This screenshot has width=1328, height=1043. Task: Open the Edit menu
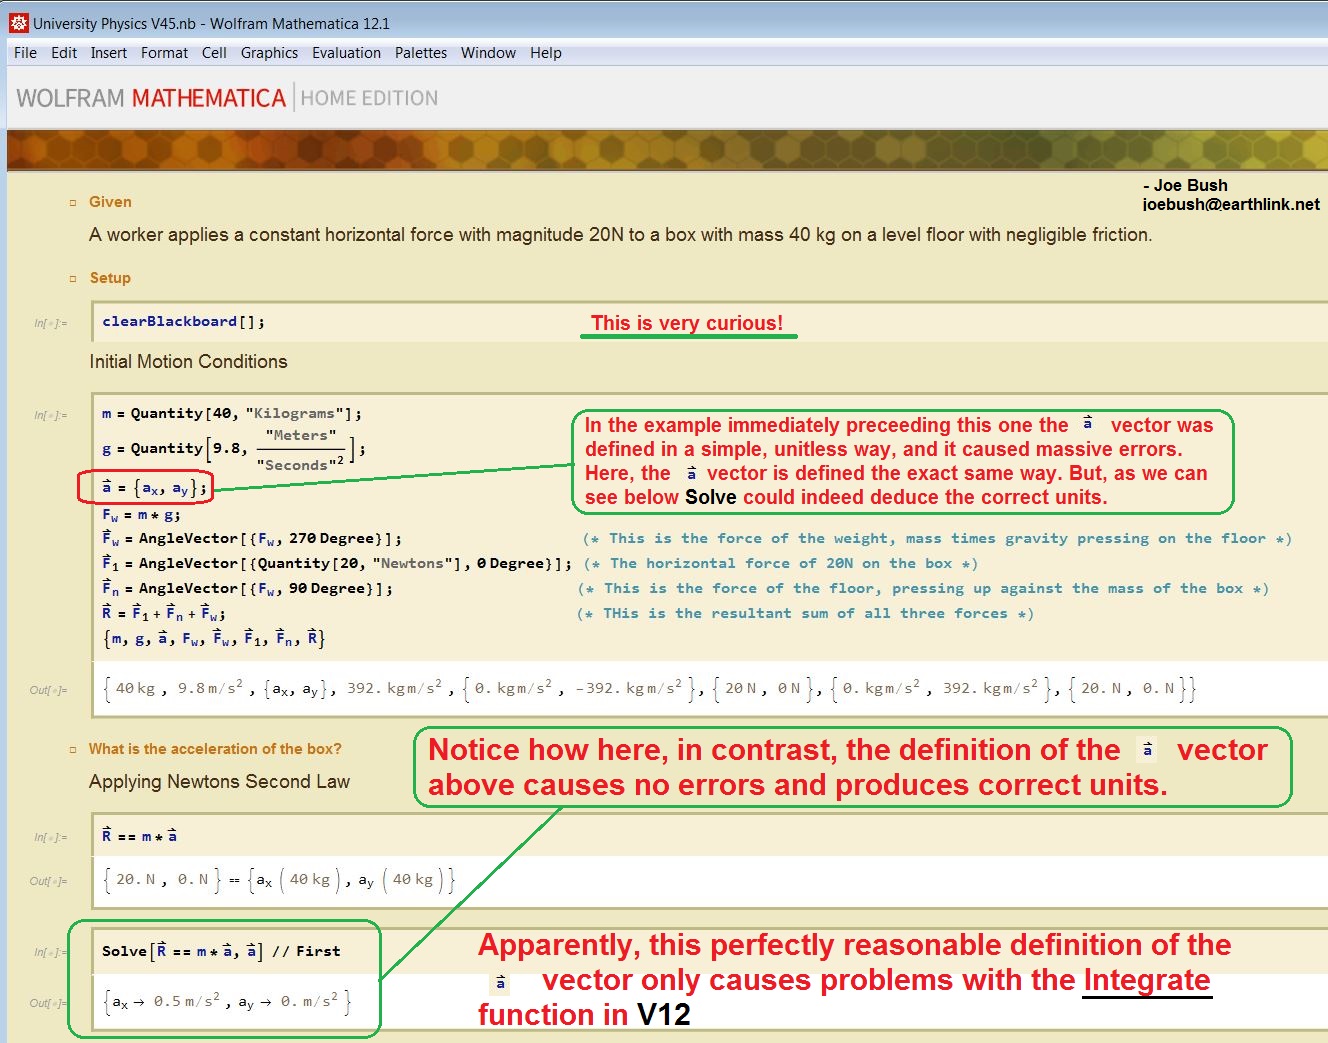(64, 53)
